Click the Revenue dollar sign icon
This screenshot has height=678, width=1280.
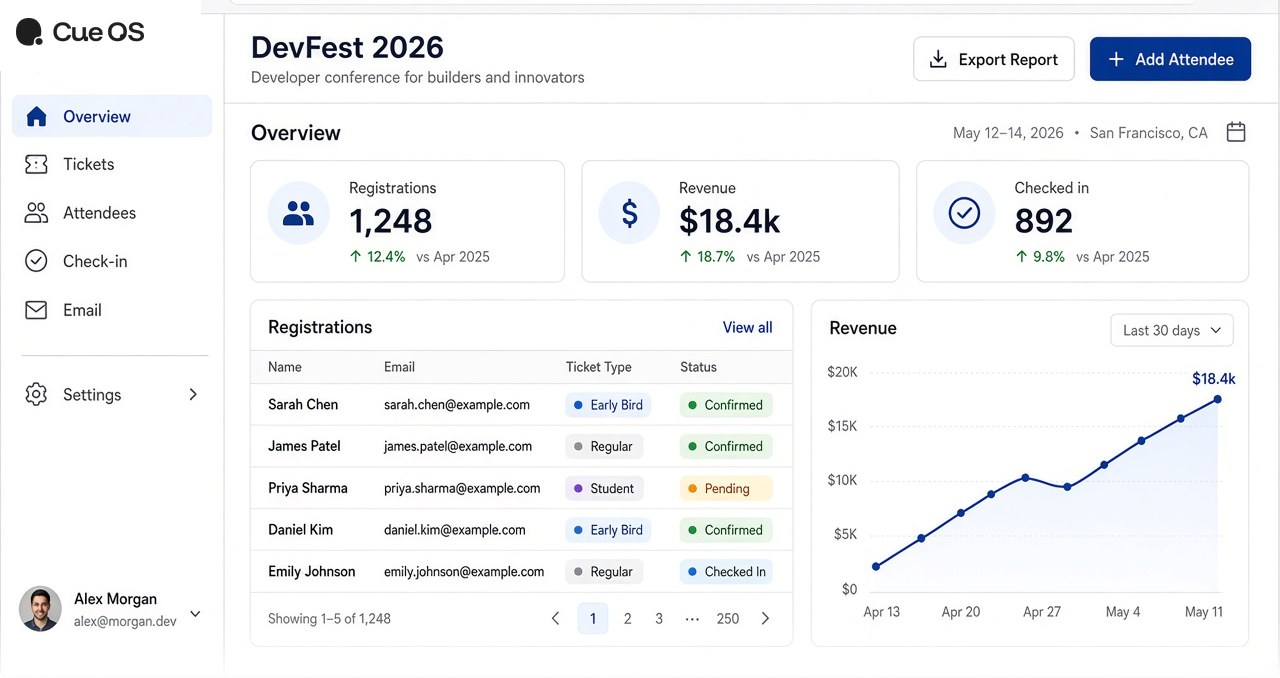tap(629, 213)
